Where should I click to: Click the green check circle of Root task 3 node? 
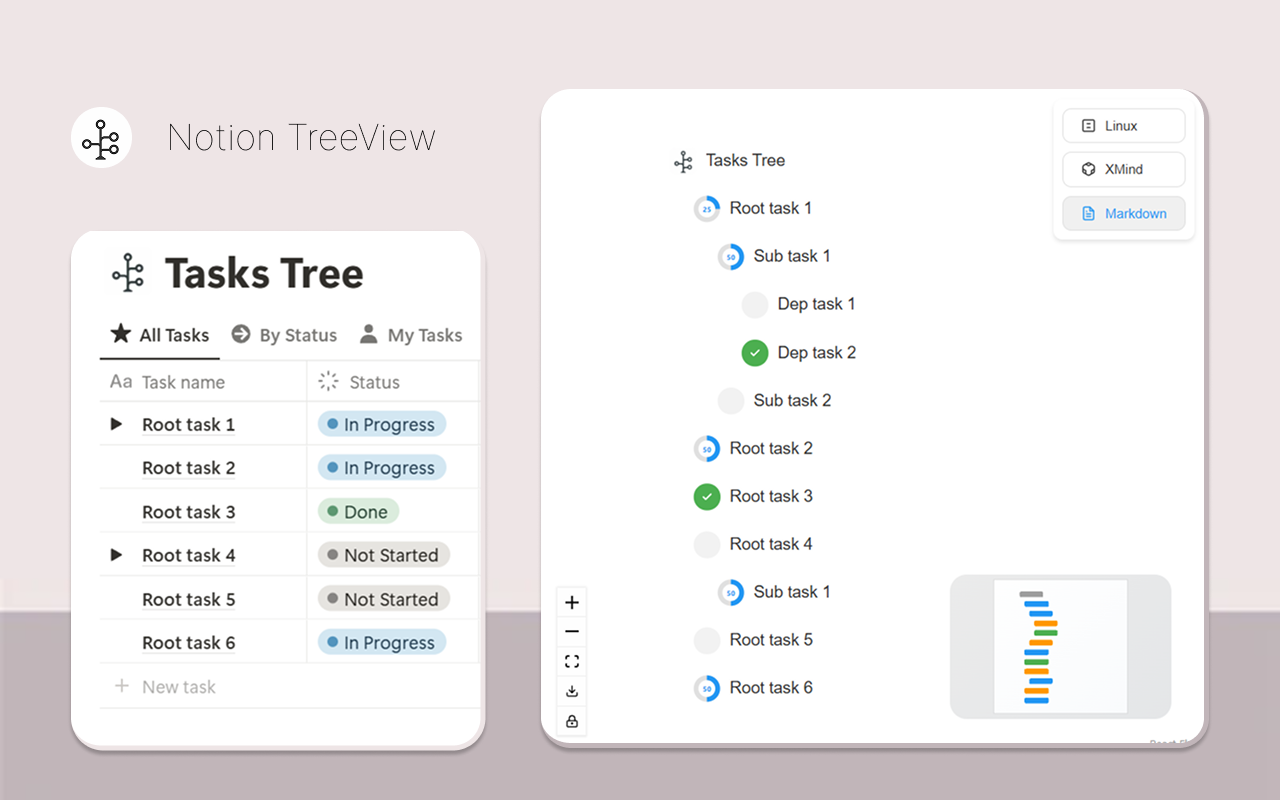pos(707,497)
